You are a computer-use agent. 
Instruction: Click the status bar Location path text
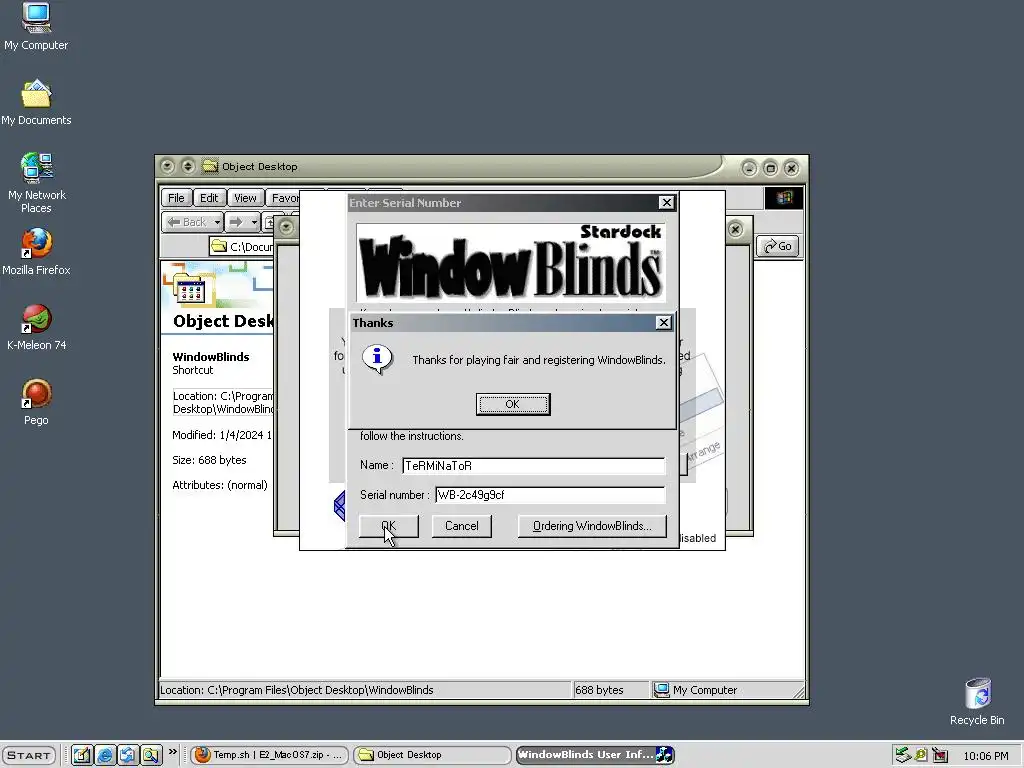[296, 690]
